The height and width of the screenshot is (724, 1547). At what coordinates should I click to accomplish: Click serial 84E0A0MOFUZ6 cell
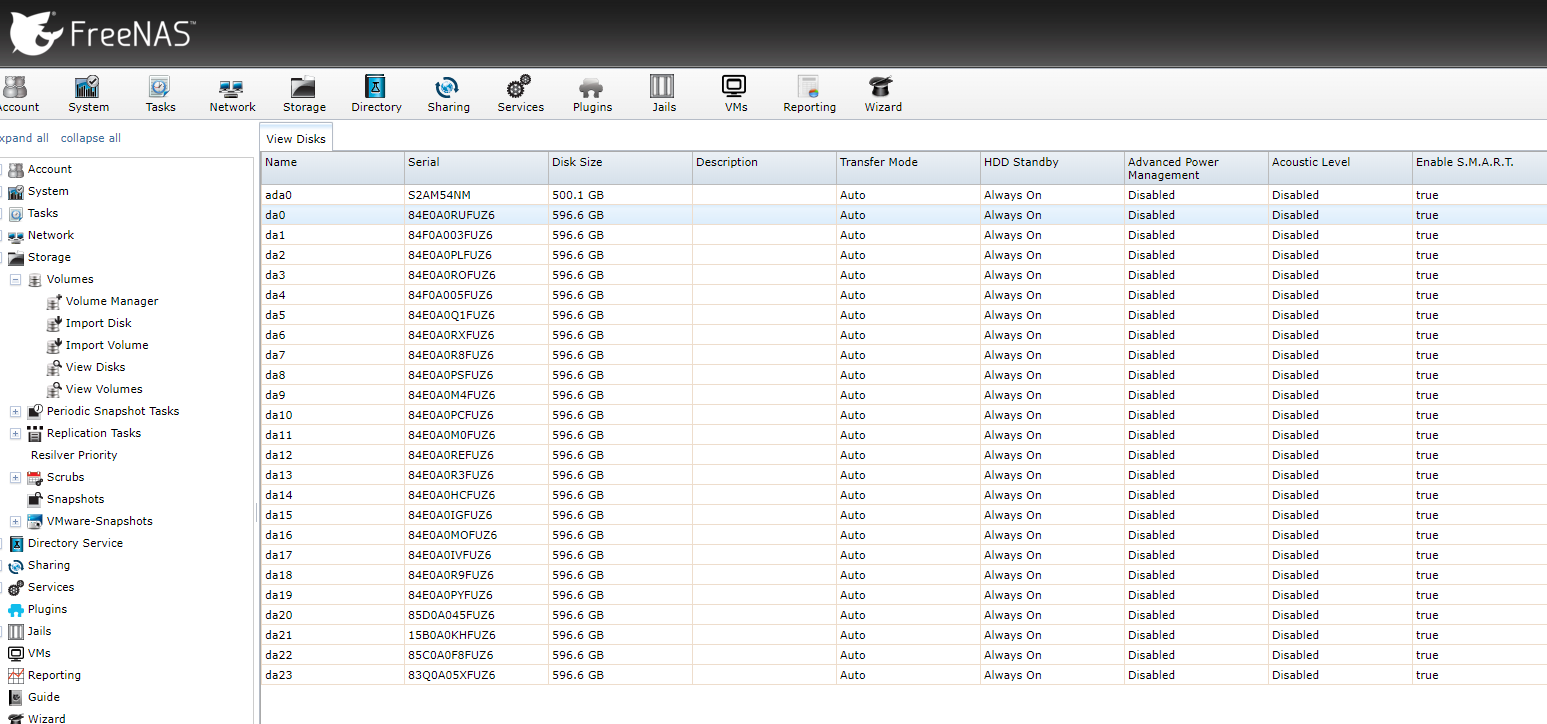pos(476,535)
